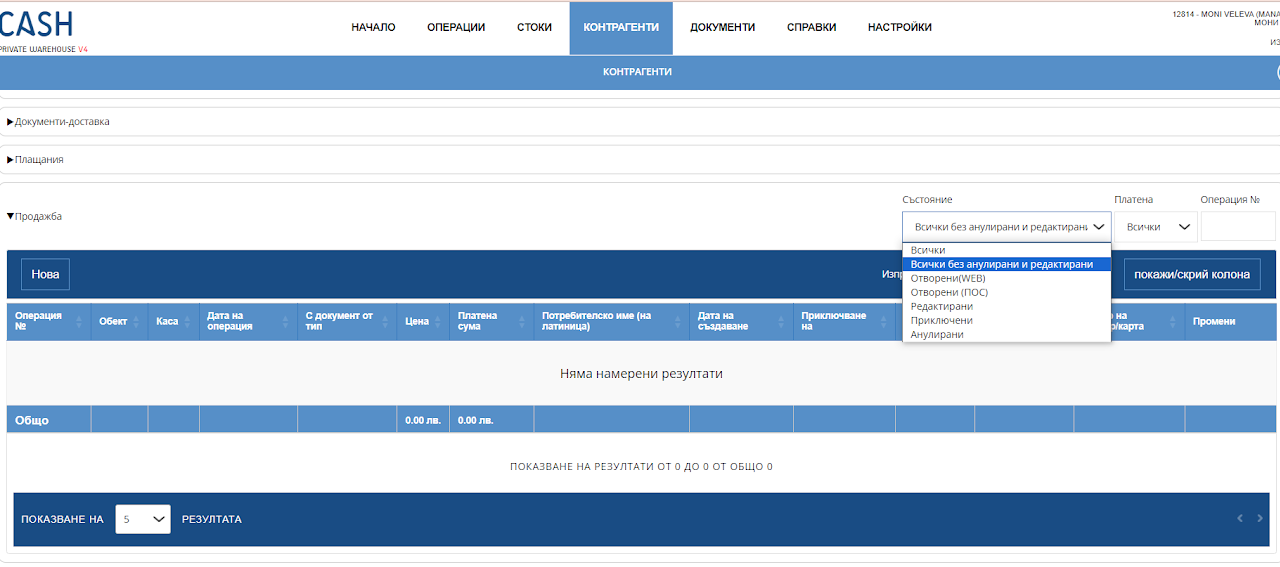Viewport: 1280px width, 567px height.
Task: Select the КОНТРАГЕНТИ menu tab
Action: (x=621, y=28)
